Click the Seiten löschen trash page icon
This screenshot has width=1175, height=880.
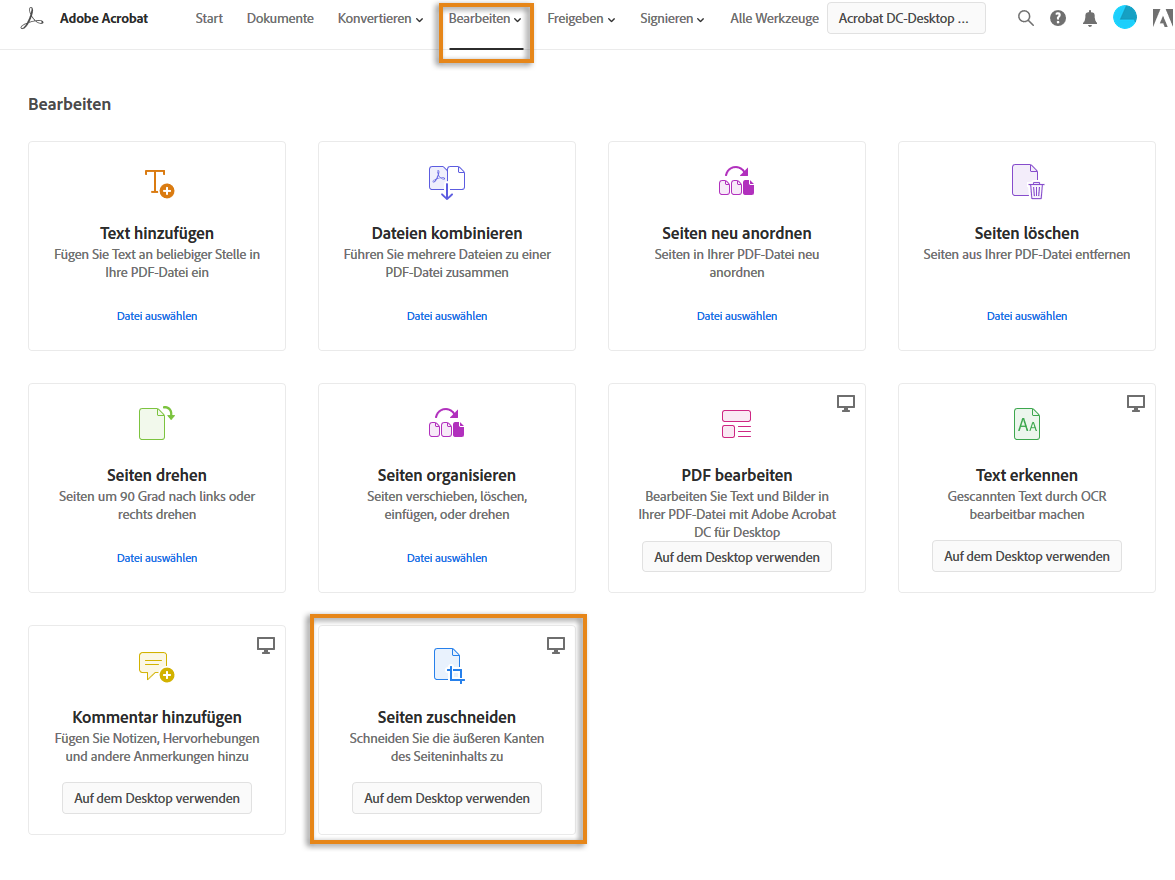[x=1026, y=181]
